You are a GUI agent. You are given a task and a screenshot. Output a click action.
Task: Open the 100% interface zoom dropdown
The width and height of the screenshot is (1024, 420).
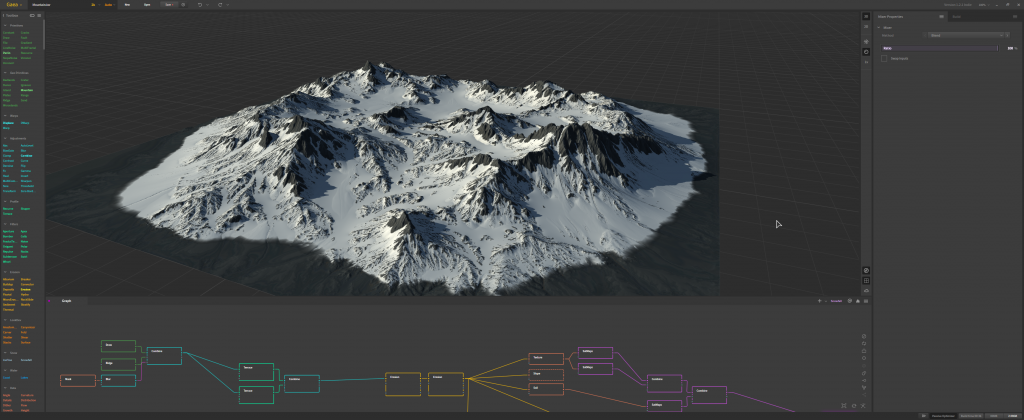click(983, 5)
